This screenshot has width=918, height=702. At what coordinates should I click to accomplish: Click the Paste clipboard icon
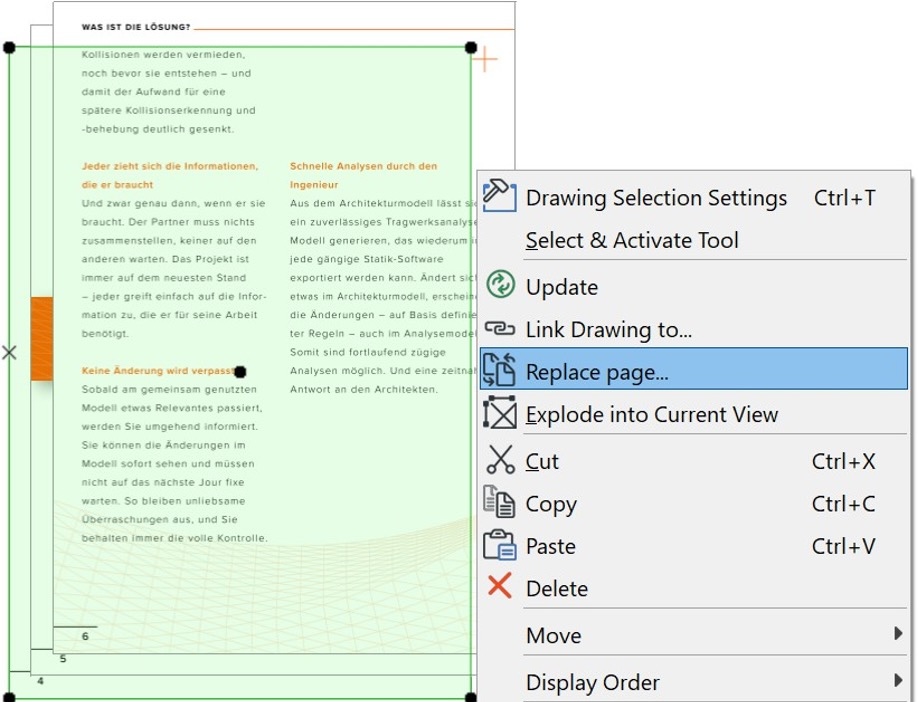(x=499, y=545)
